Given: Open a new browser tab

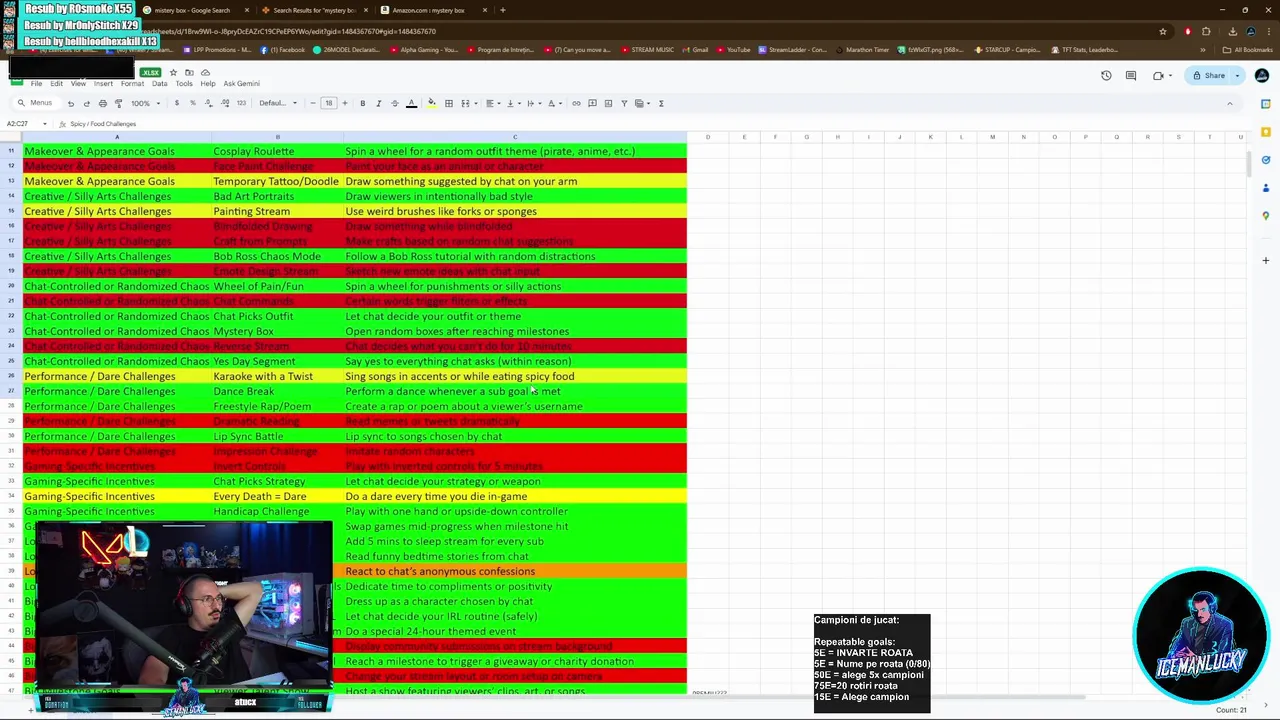Looking at the screenshot, I should (x=503, y=10).
